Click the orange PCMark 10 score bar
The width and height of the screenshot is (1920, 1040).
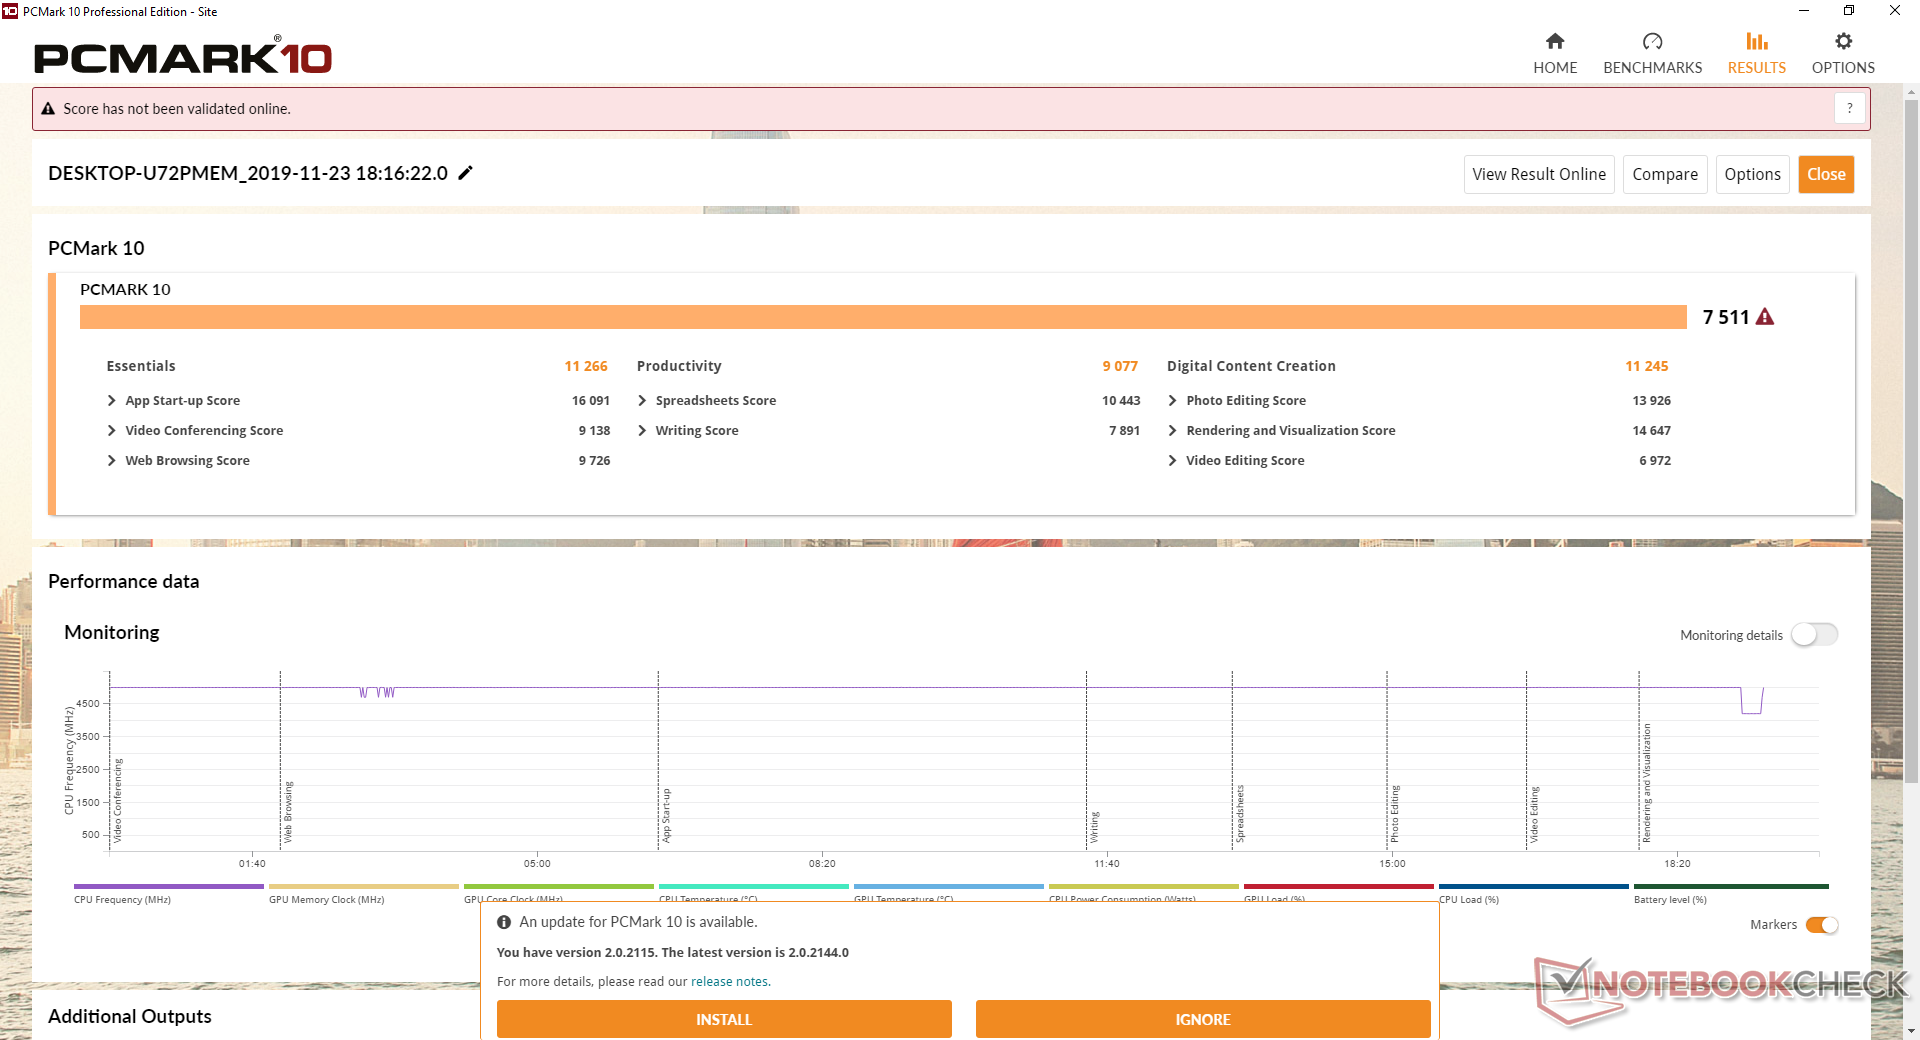[883, 317]
